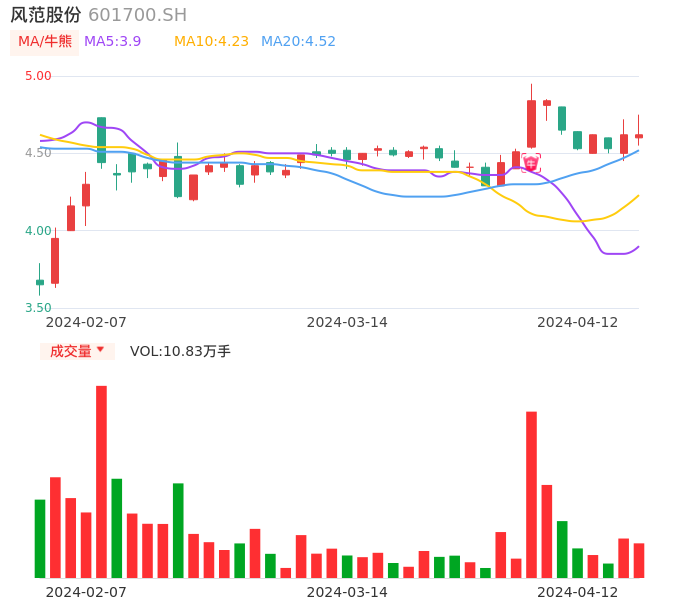Click the large red candlestick above the bull marker
Screen dimensions: 686x606
[531, 124]
